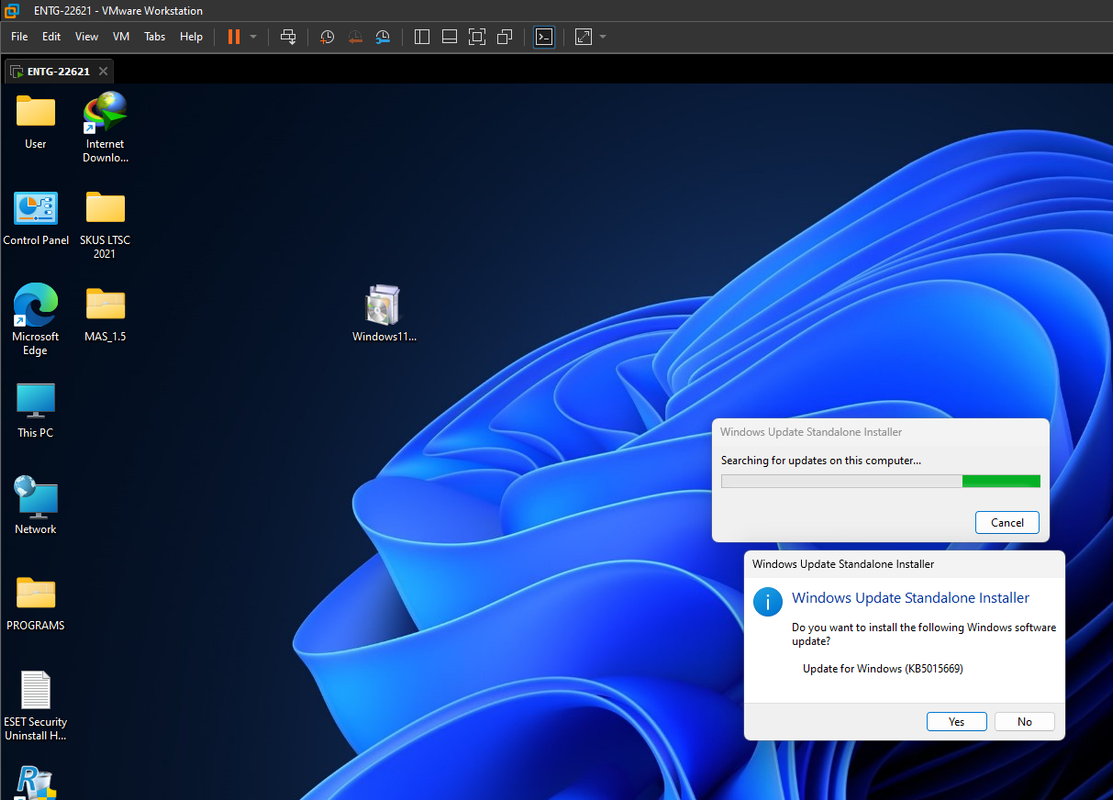This screenshot has height=800, width=1113.
Task: Click the VMware Workstation logo in the title bar
Action: [x=11, y=11]
